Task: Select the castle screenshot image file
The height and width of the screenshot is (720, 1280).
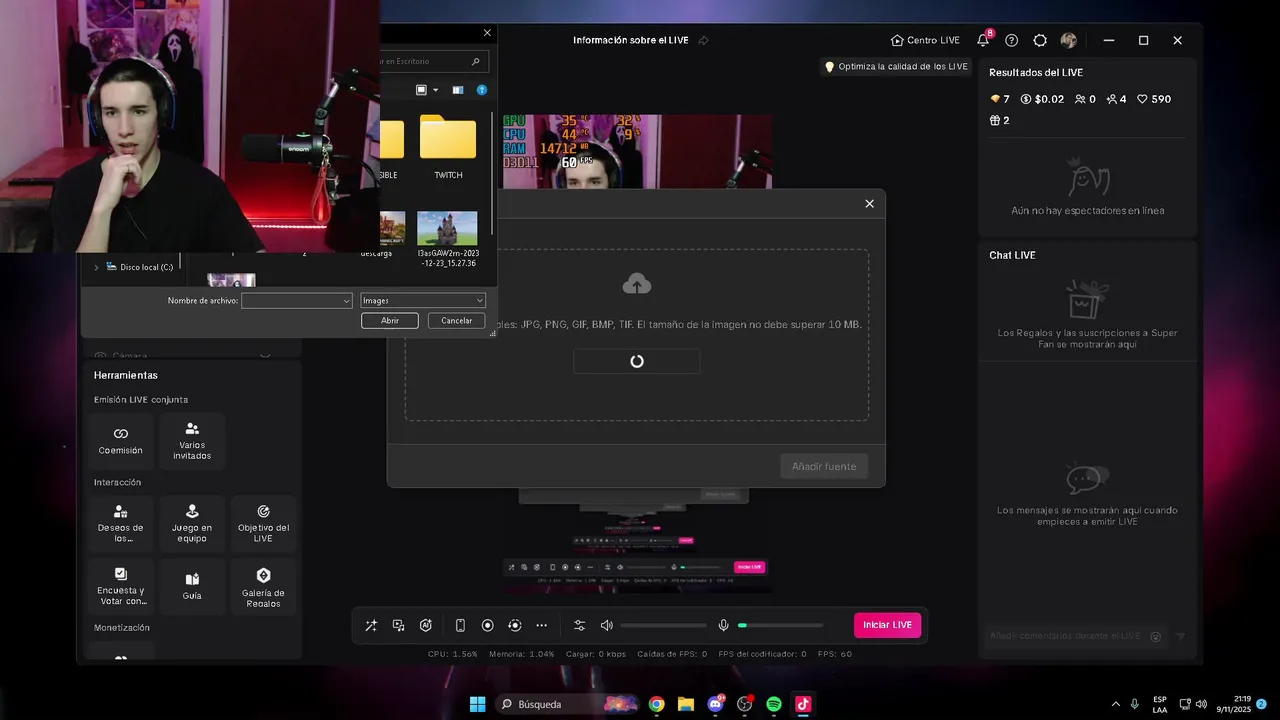Action: pos(447,239)
